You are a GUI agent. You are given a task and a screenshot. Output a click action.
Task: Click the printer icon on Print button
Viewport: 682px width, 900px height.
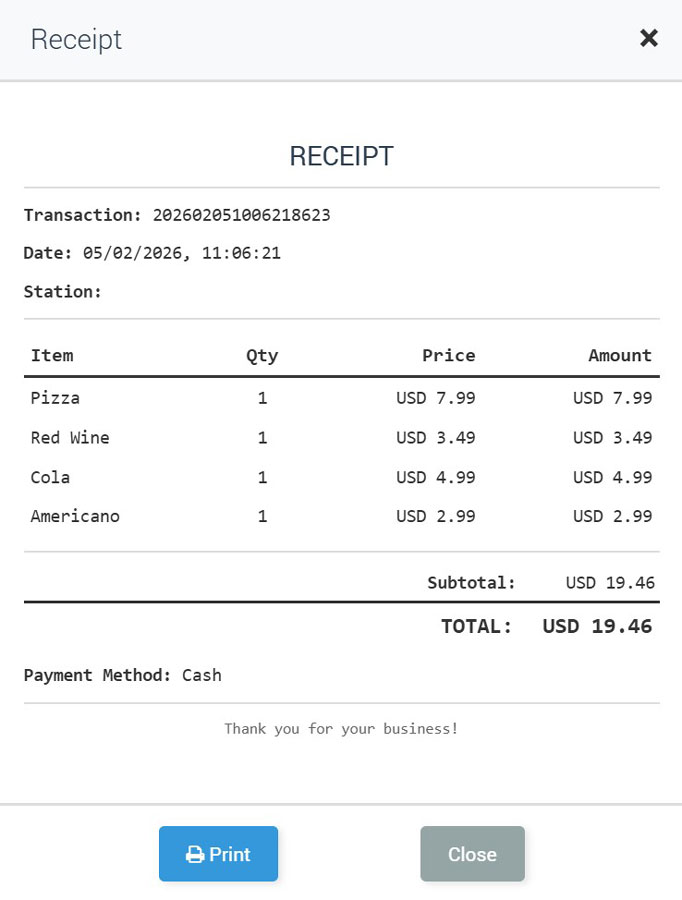click(x=195, y=855)
